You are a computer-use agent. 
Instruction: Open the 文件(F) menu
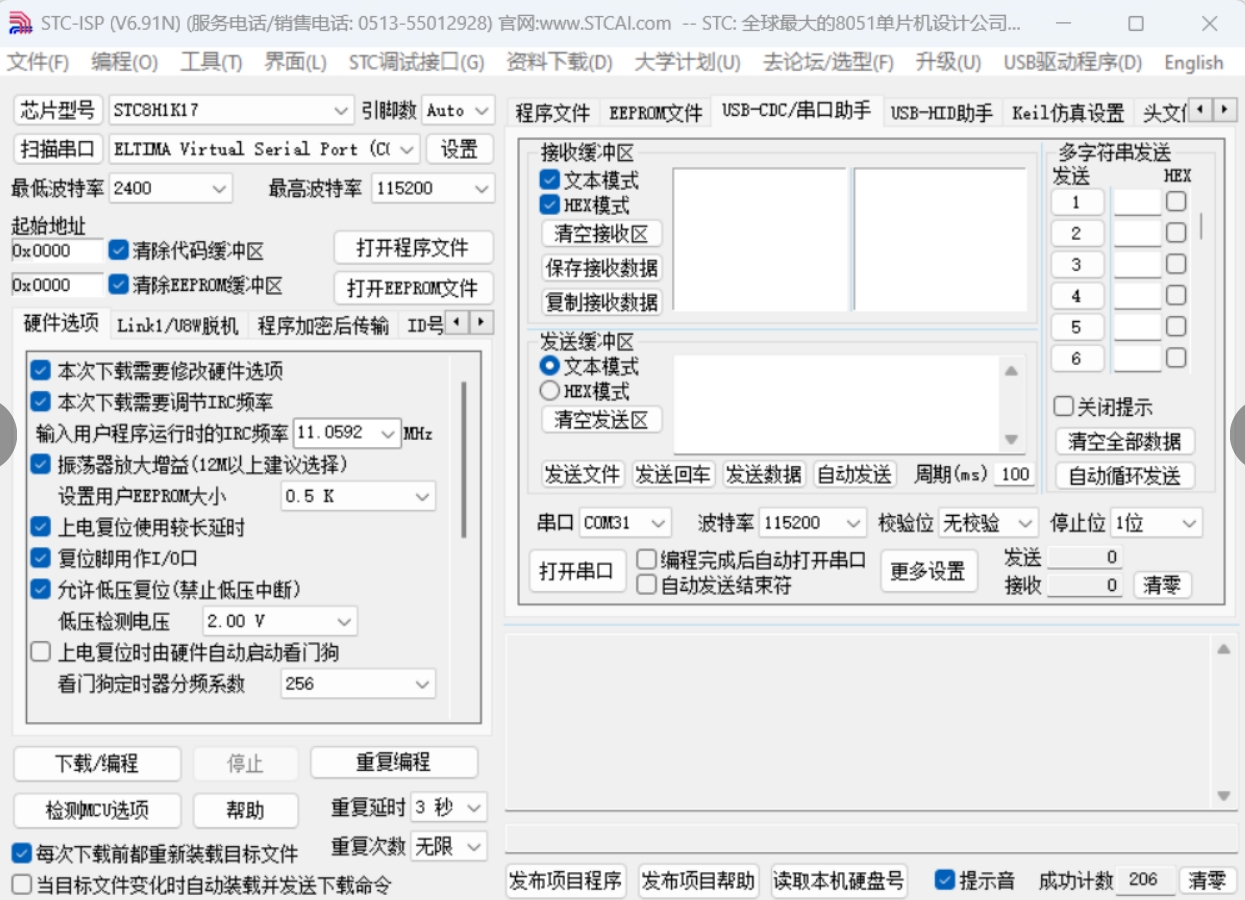pos(38,62)
